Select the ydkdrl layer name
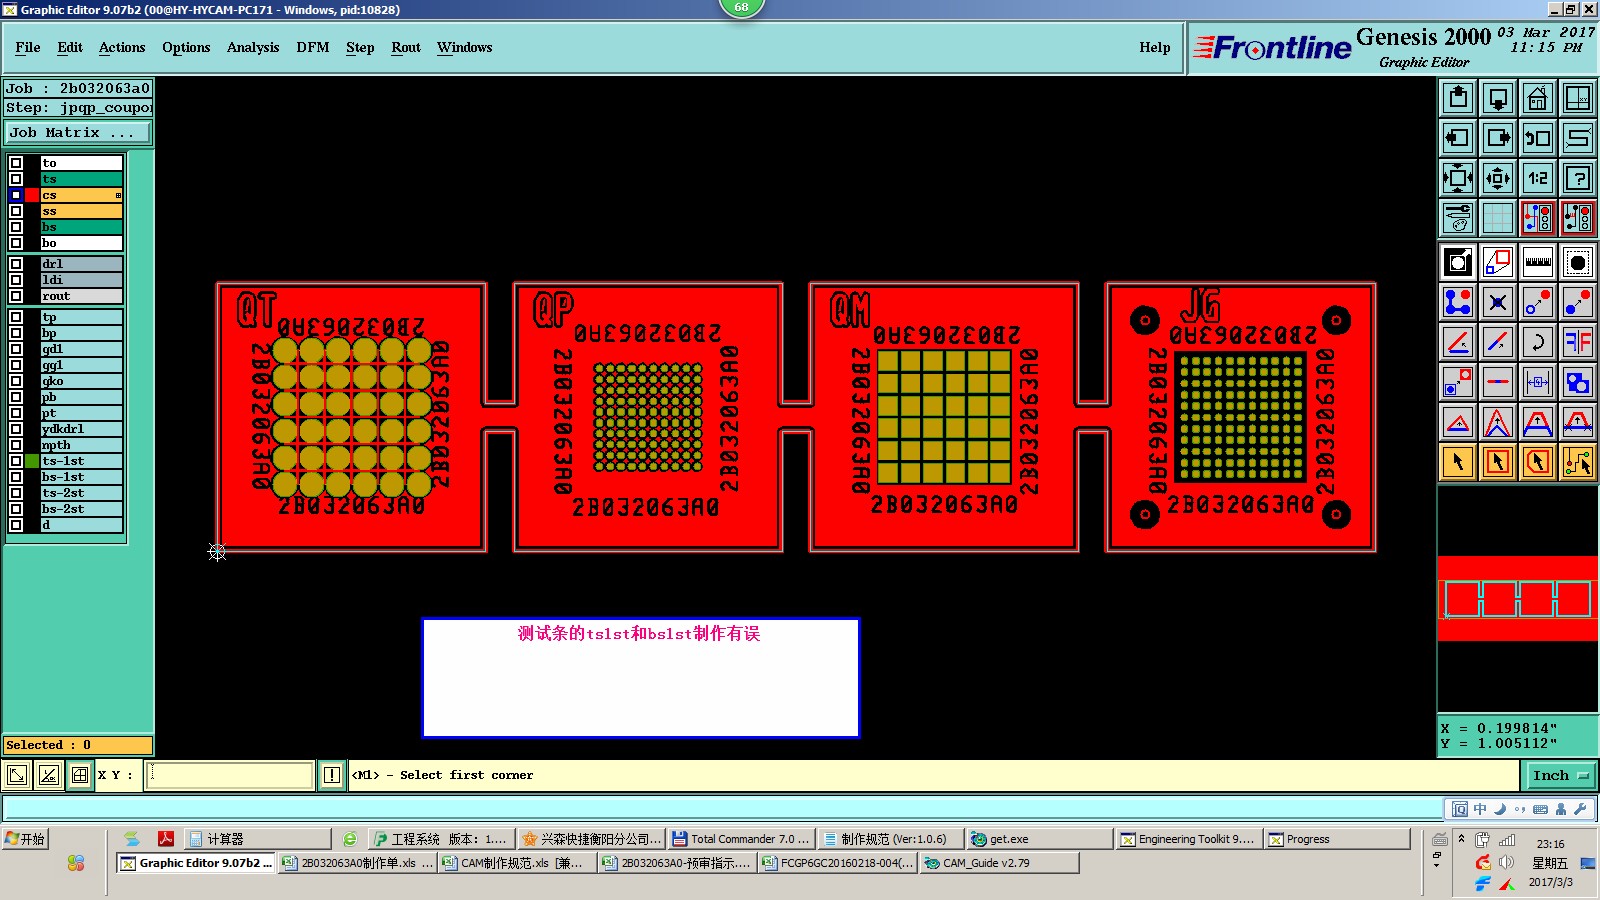 (x=81, y=429)
